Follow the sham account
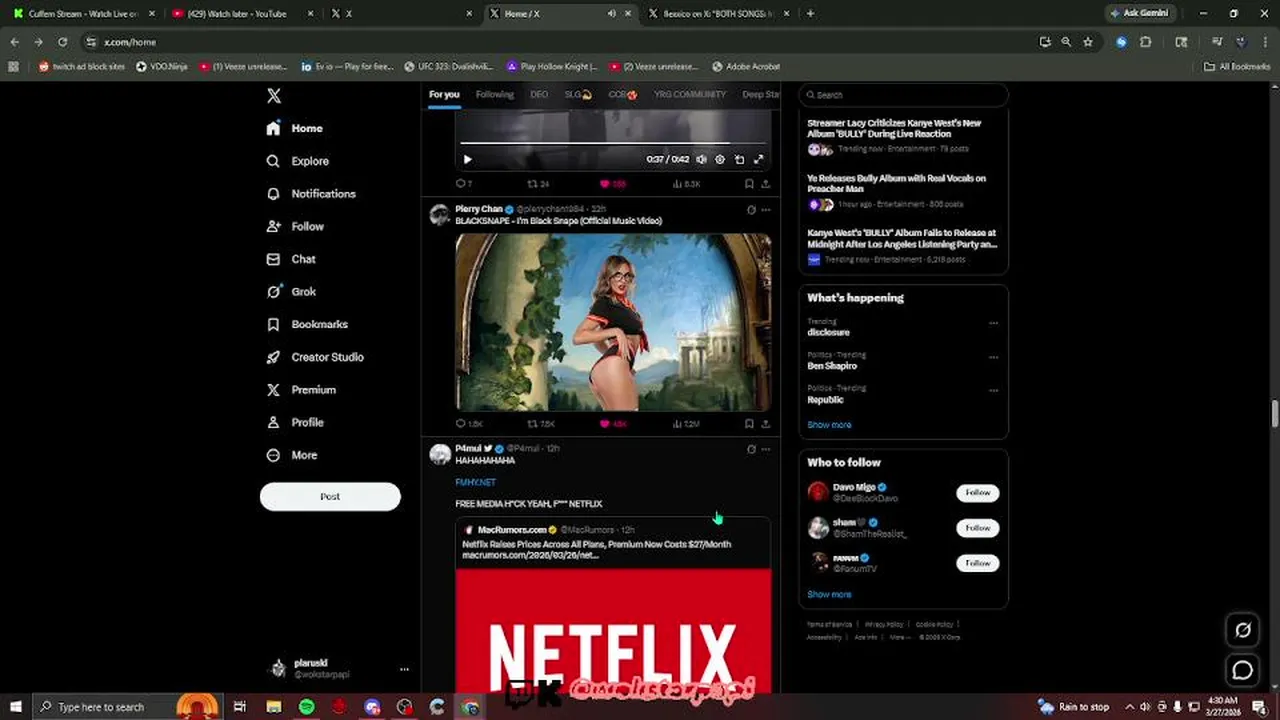This screenshot has height=720, width=1280. coord(977,528)
